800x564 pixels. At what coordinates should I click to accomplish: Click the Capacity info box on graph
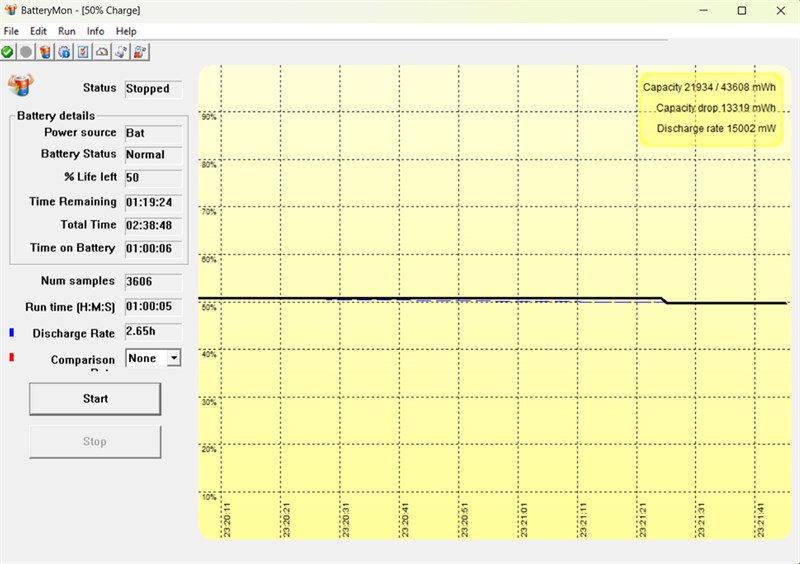[x=710, y=108]
